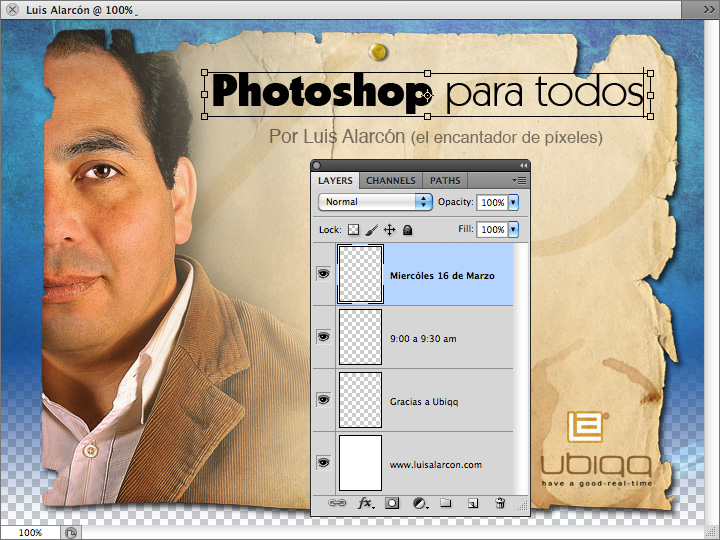Click the Layers panel scrollbar
This screenshot has width=720, height=540.
[x=521, y=369]
